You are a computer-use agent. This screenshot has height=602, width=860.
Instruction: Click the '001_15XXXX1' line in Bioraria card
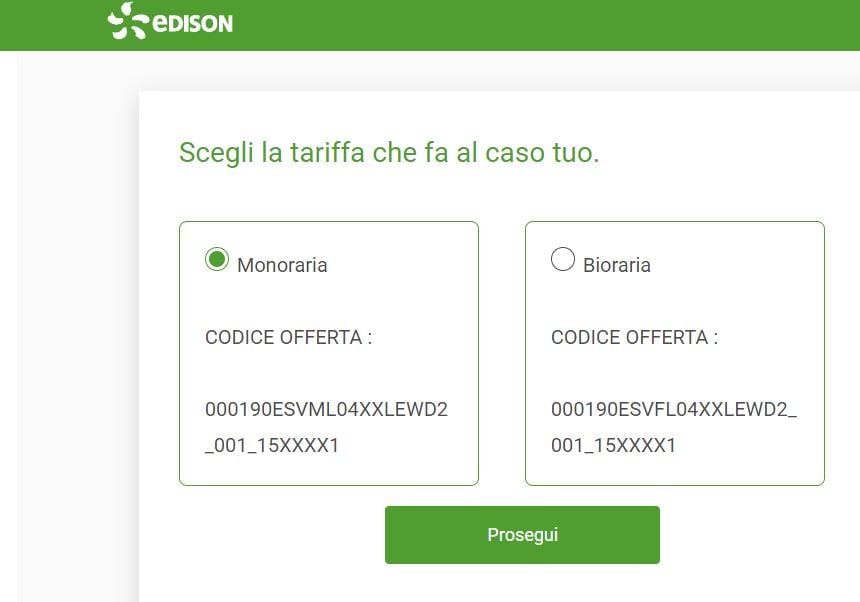(x=613, y=445)
